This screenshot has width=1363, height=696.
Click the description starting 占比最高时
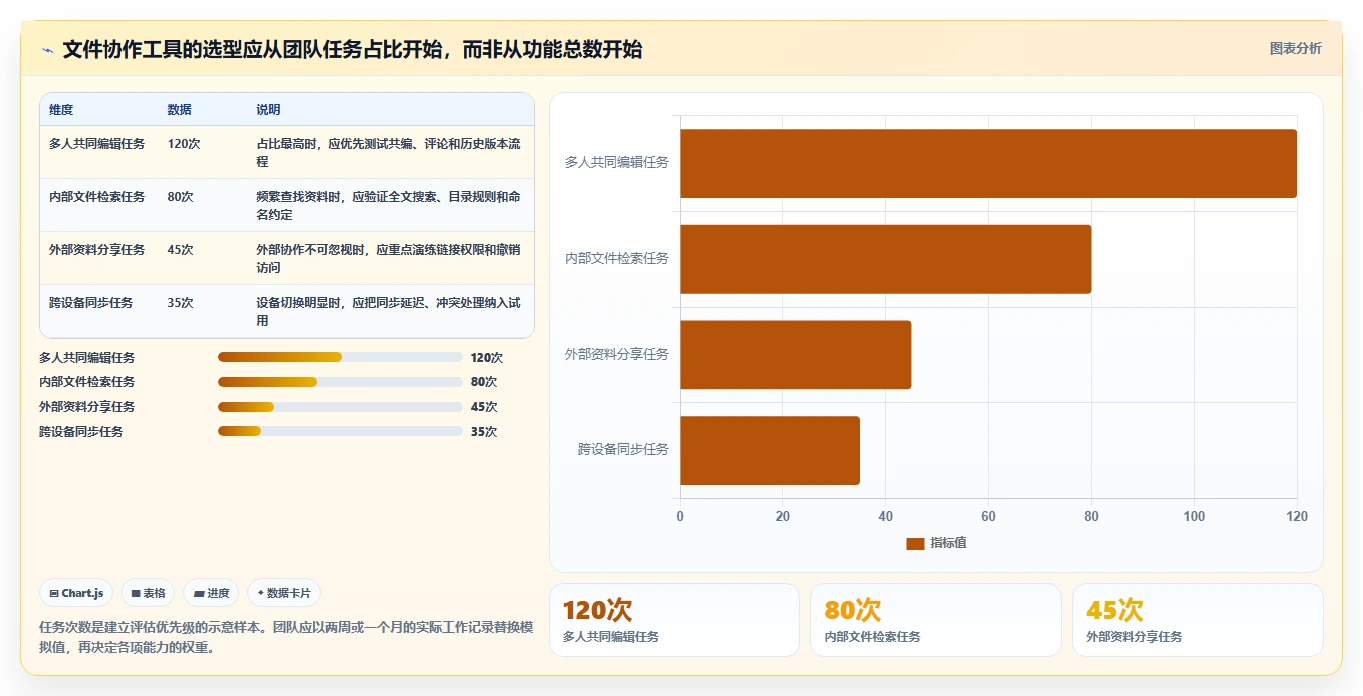(389, 153)
